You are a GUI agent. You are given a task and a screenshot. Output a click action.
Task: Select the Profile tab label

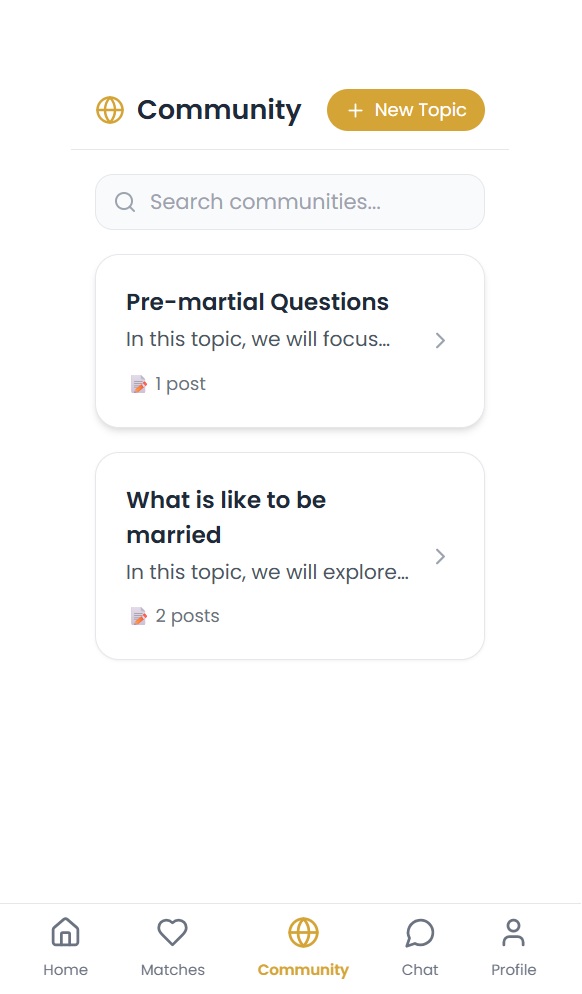tap(513, 969)
